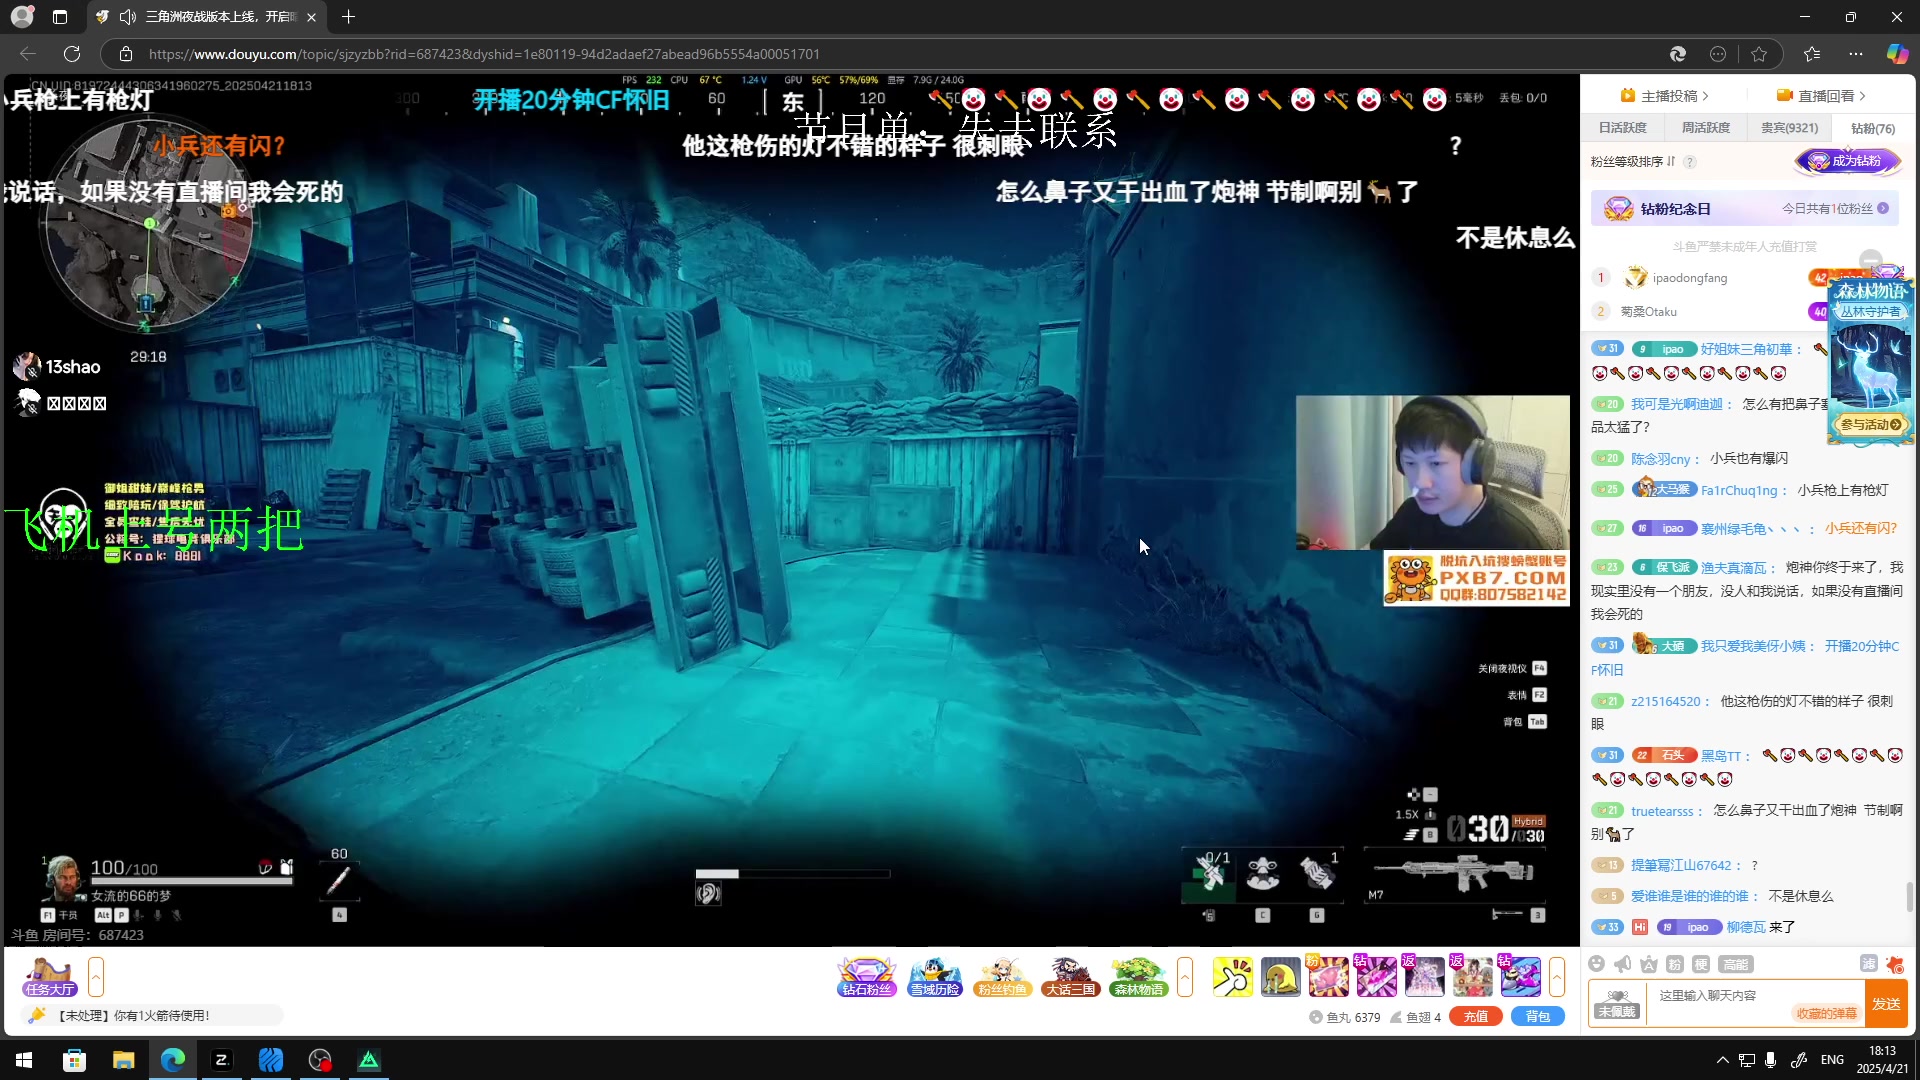
Task: Minimize the floating 森林物语 widget with the minus button
Action: coord(1871,259)
